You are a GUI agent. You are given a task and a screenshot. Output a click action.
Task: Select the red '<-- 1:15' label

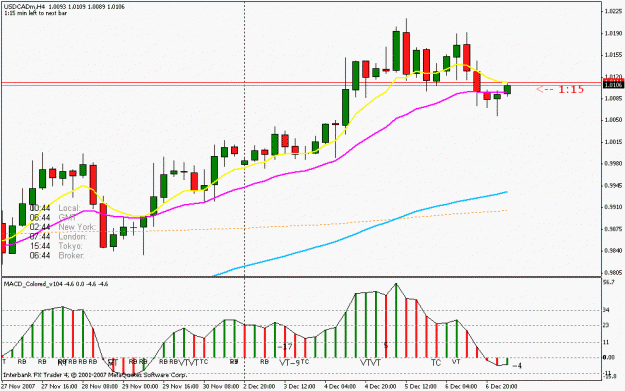pyautogui.click(x=560, y=89)
